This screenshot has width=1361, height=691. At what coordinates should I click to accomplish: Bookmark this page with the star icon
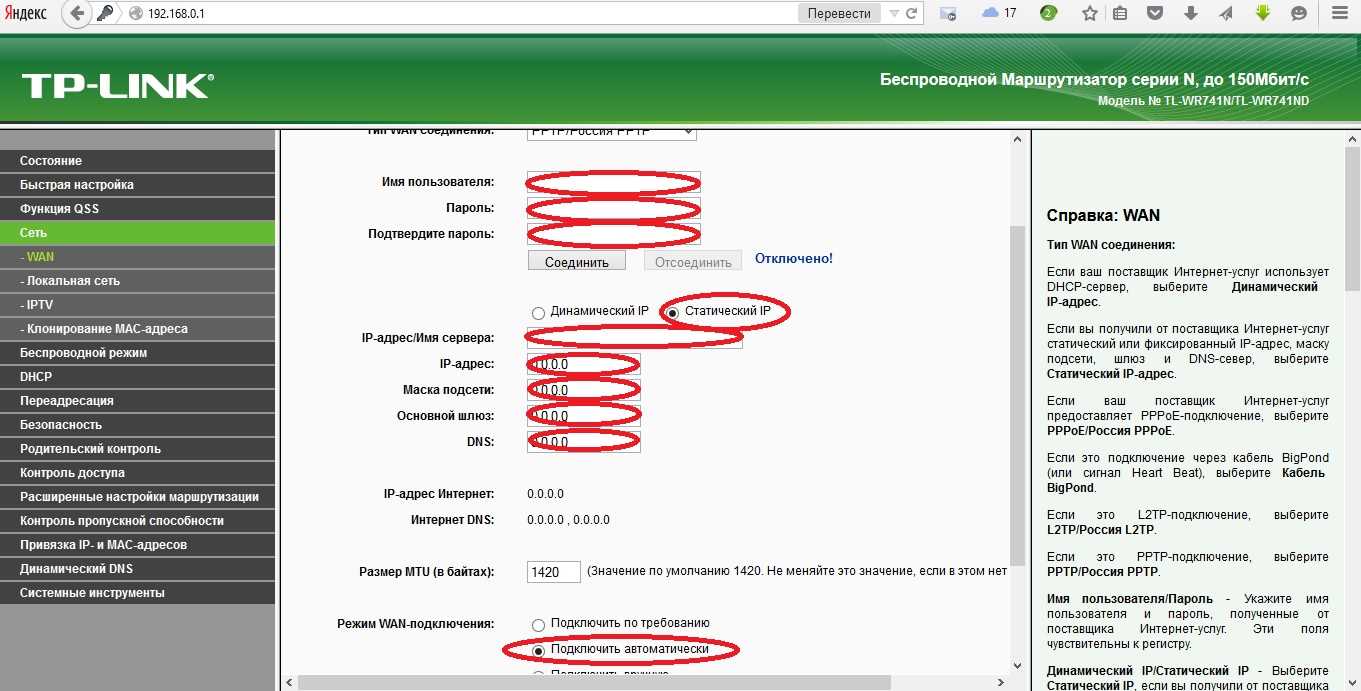1090,13
